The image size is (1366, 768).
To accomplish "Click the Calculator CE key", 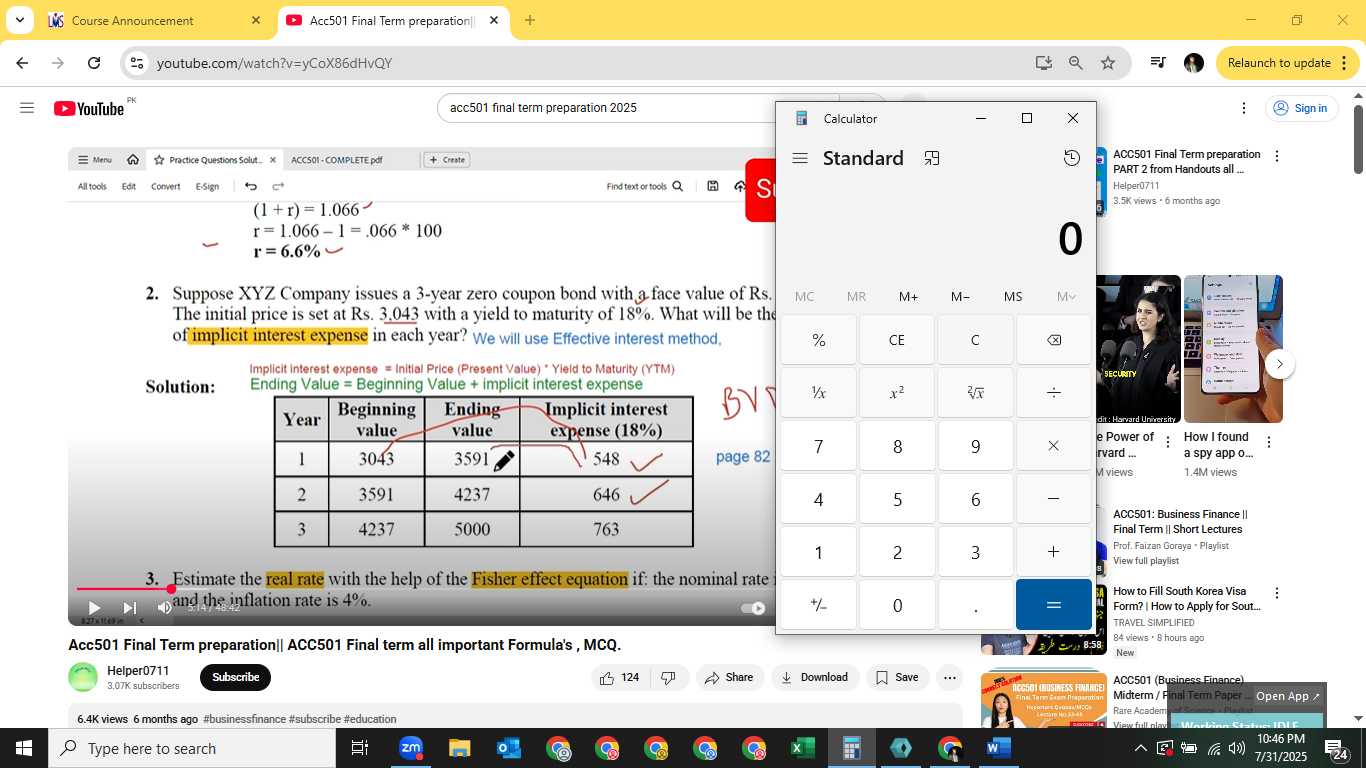I will point(897,340).
